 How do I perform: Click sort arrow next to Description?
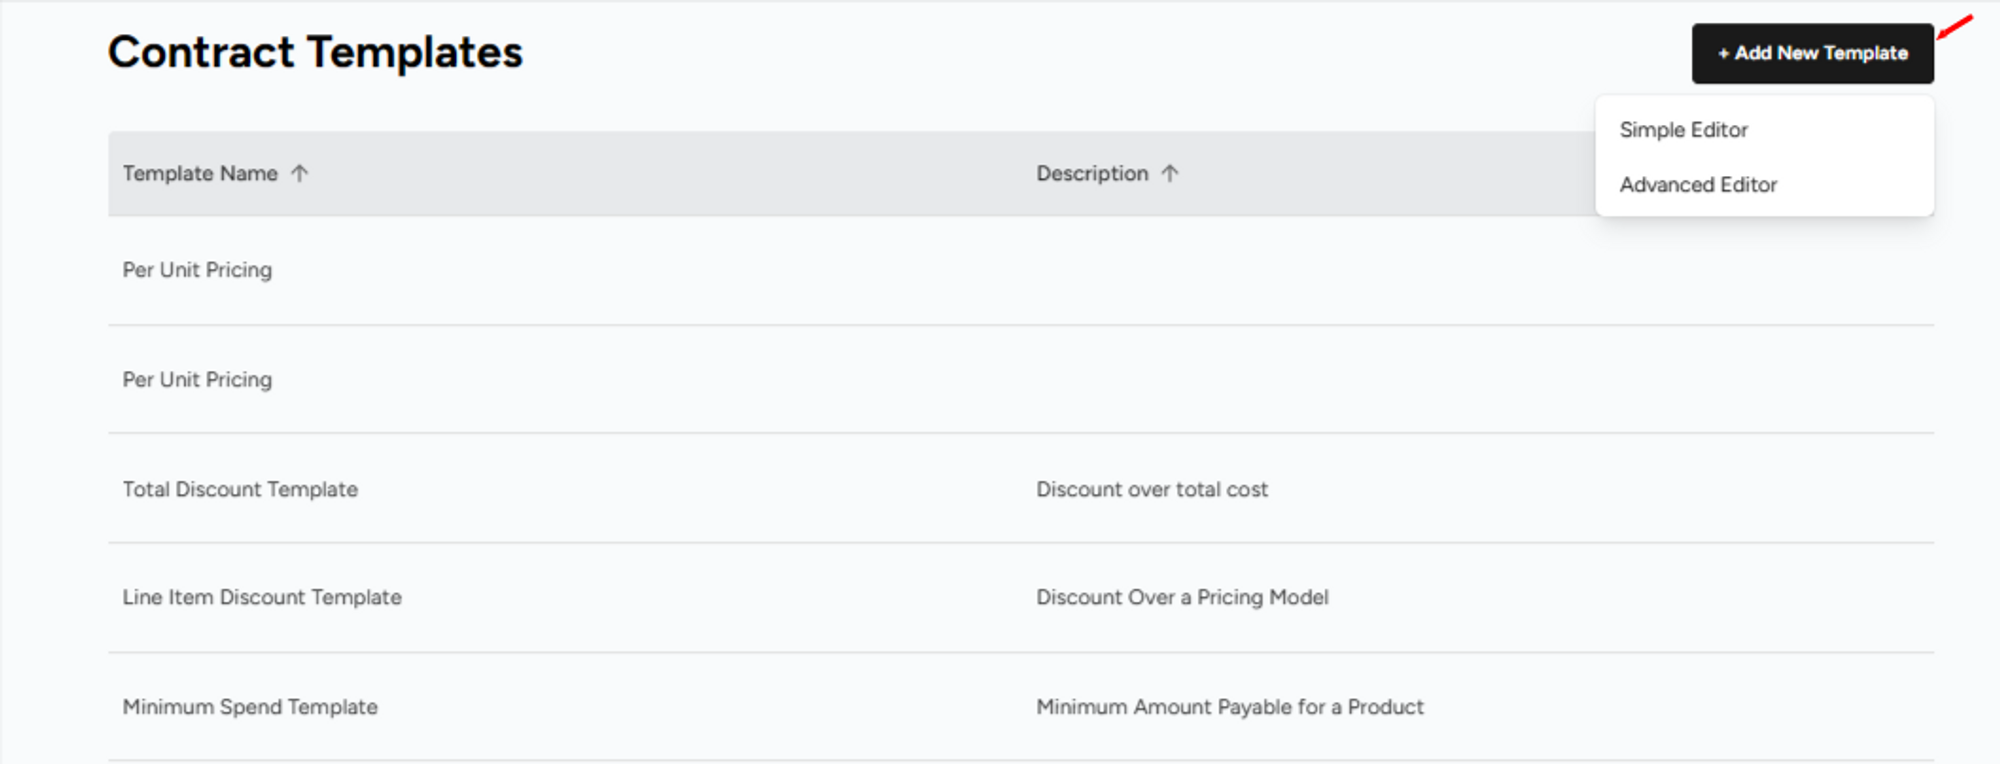1169,173
